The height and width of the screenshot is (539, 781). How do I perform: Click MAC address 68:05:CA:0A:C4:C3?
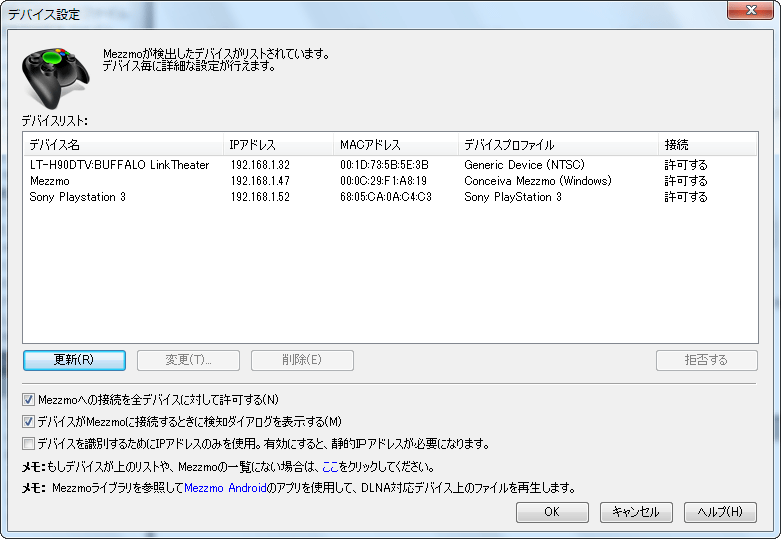(386, 197)
